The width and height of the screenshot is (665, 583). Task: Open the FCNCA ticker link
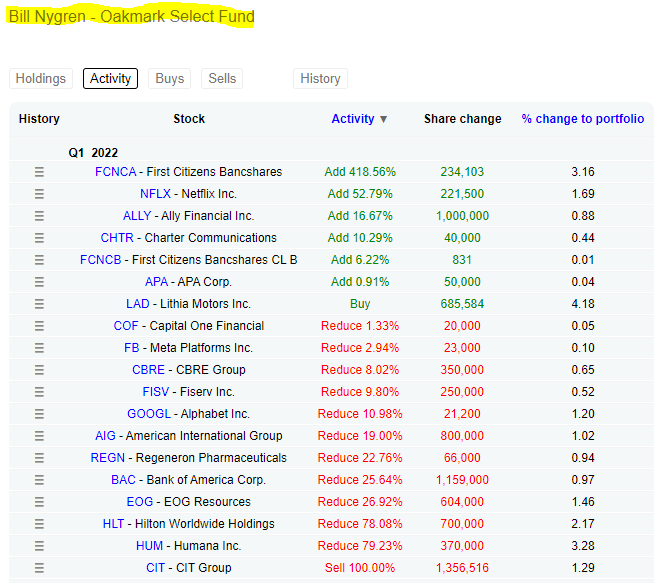point(115,172)
